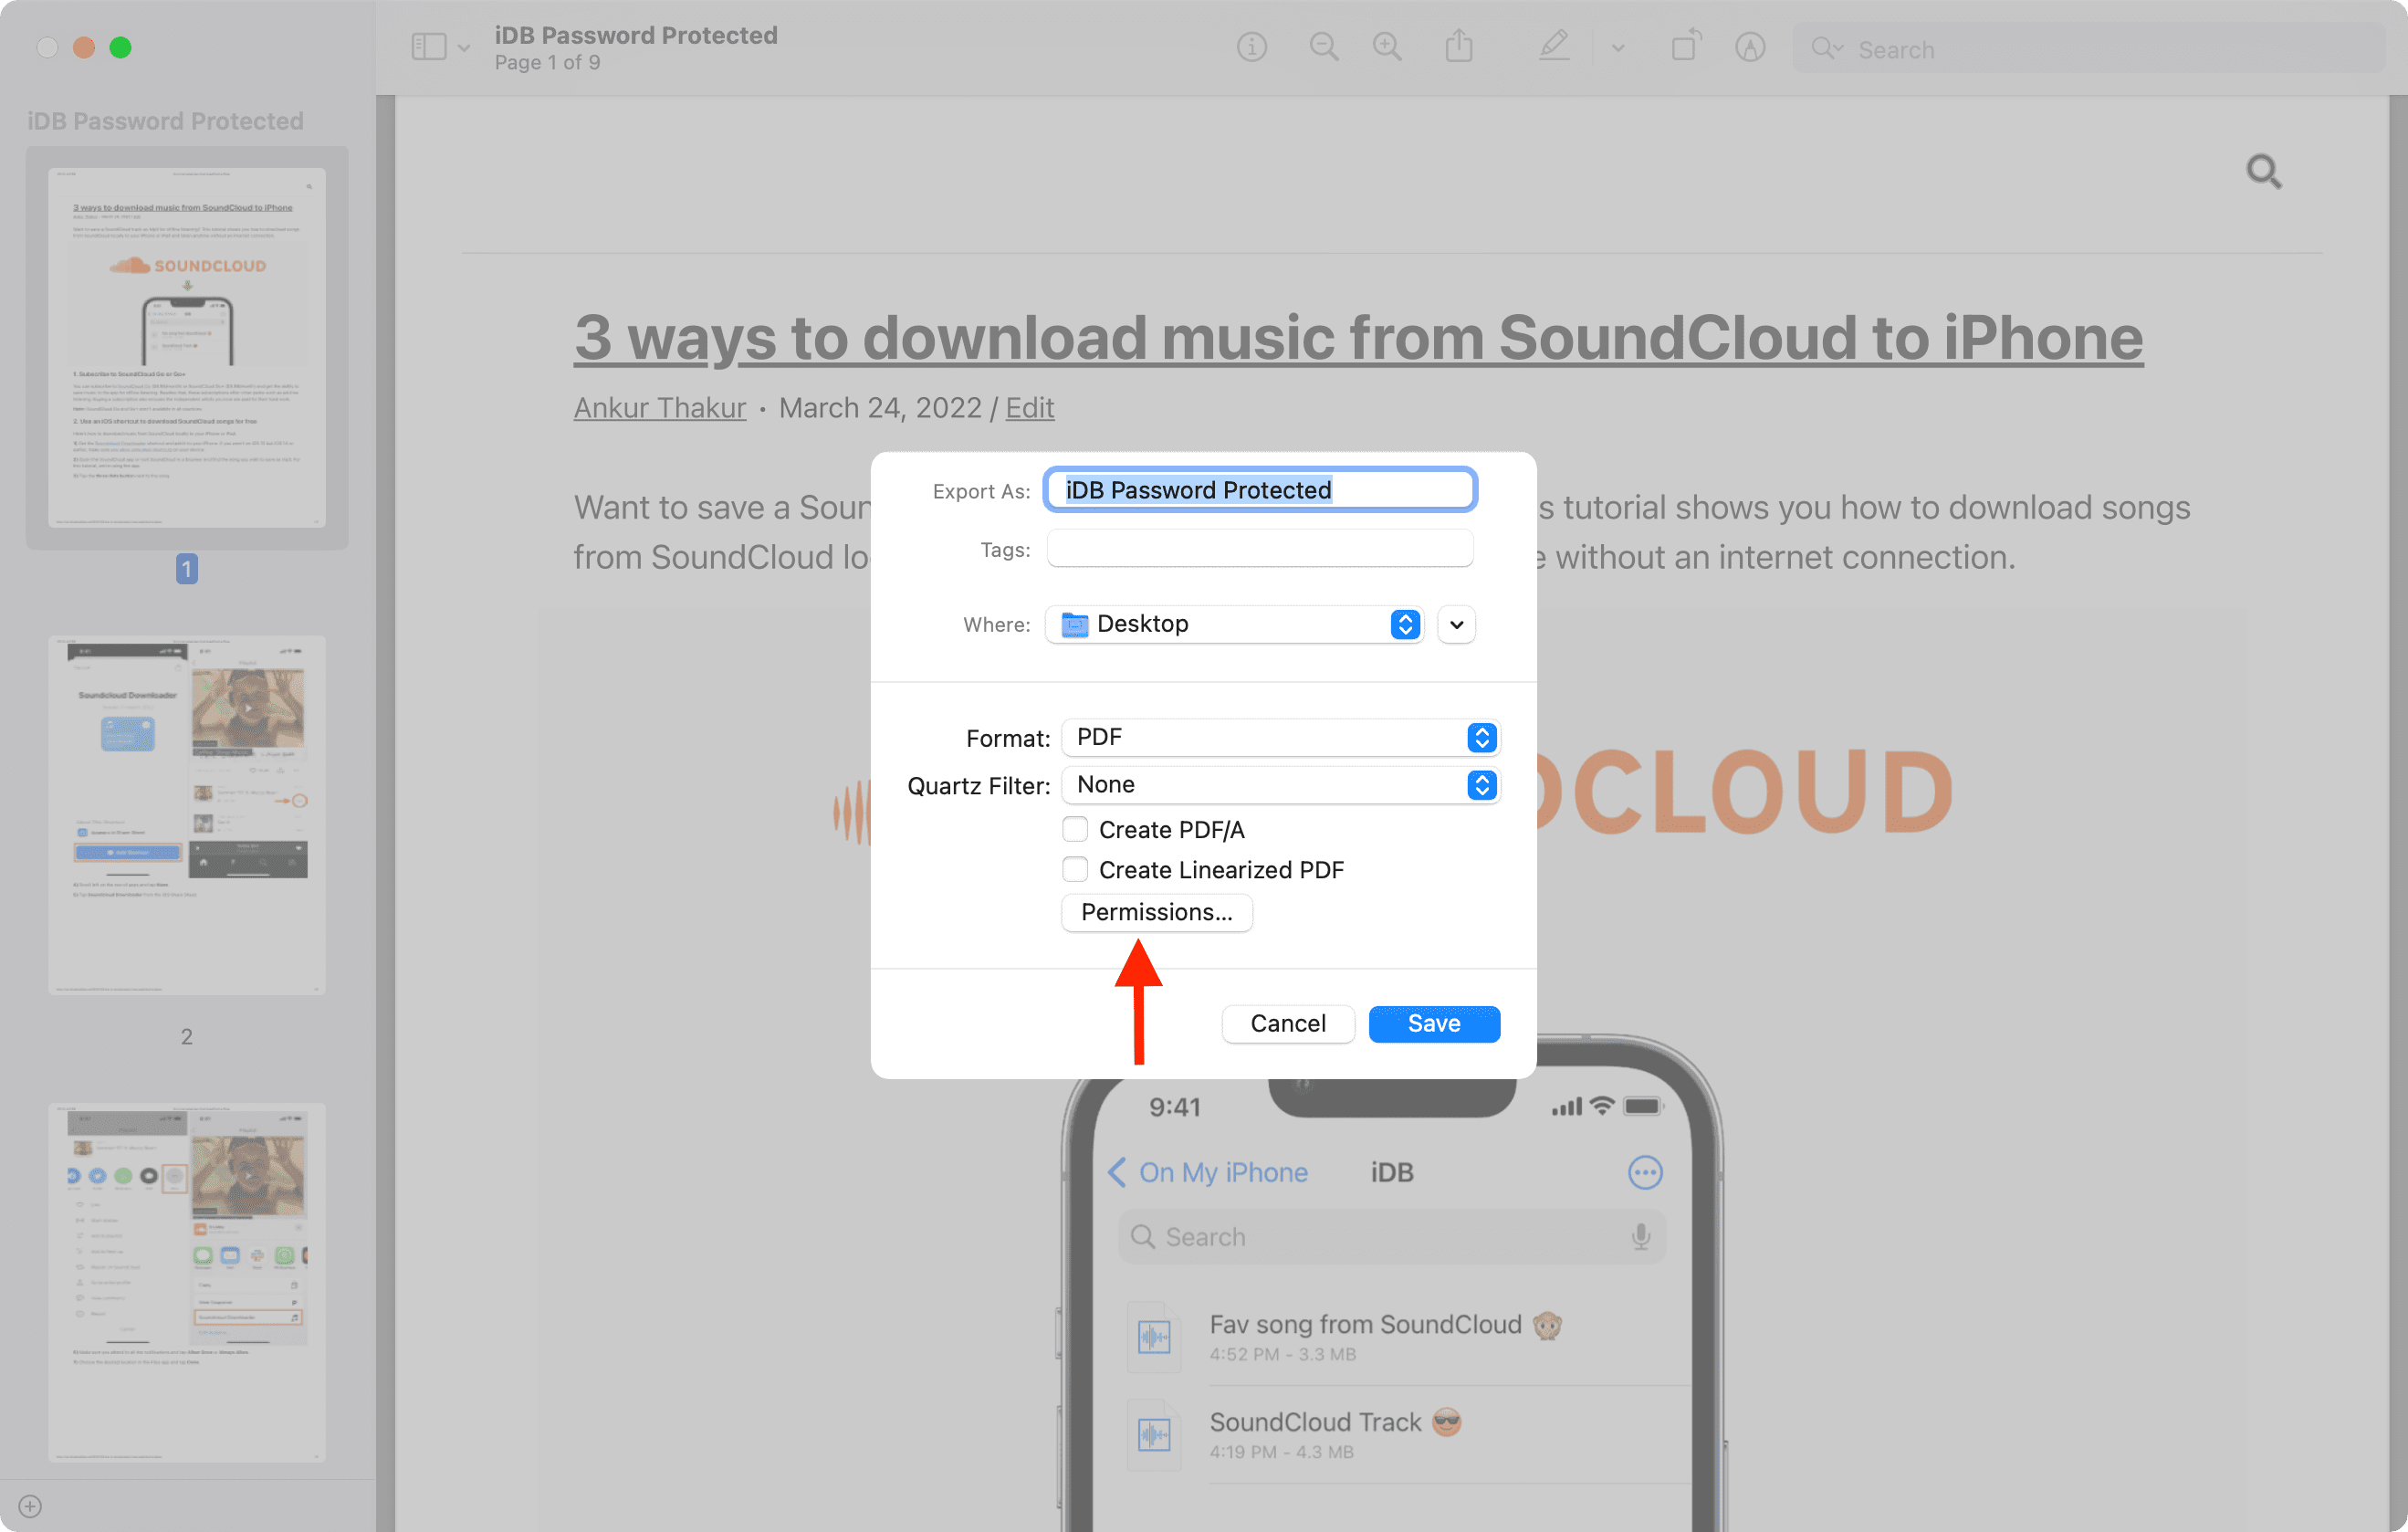2408x1532 pixels.
Task: Open the Quartz Filter dropdown
Action: 1281,785
